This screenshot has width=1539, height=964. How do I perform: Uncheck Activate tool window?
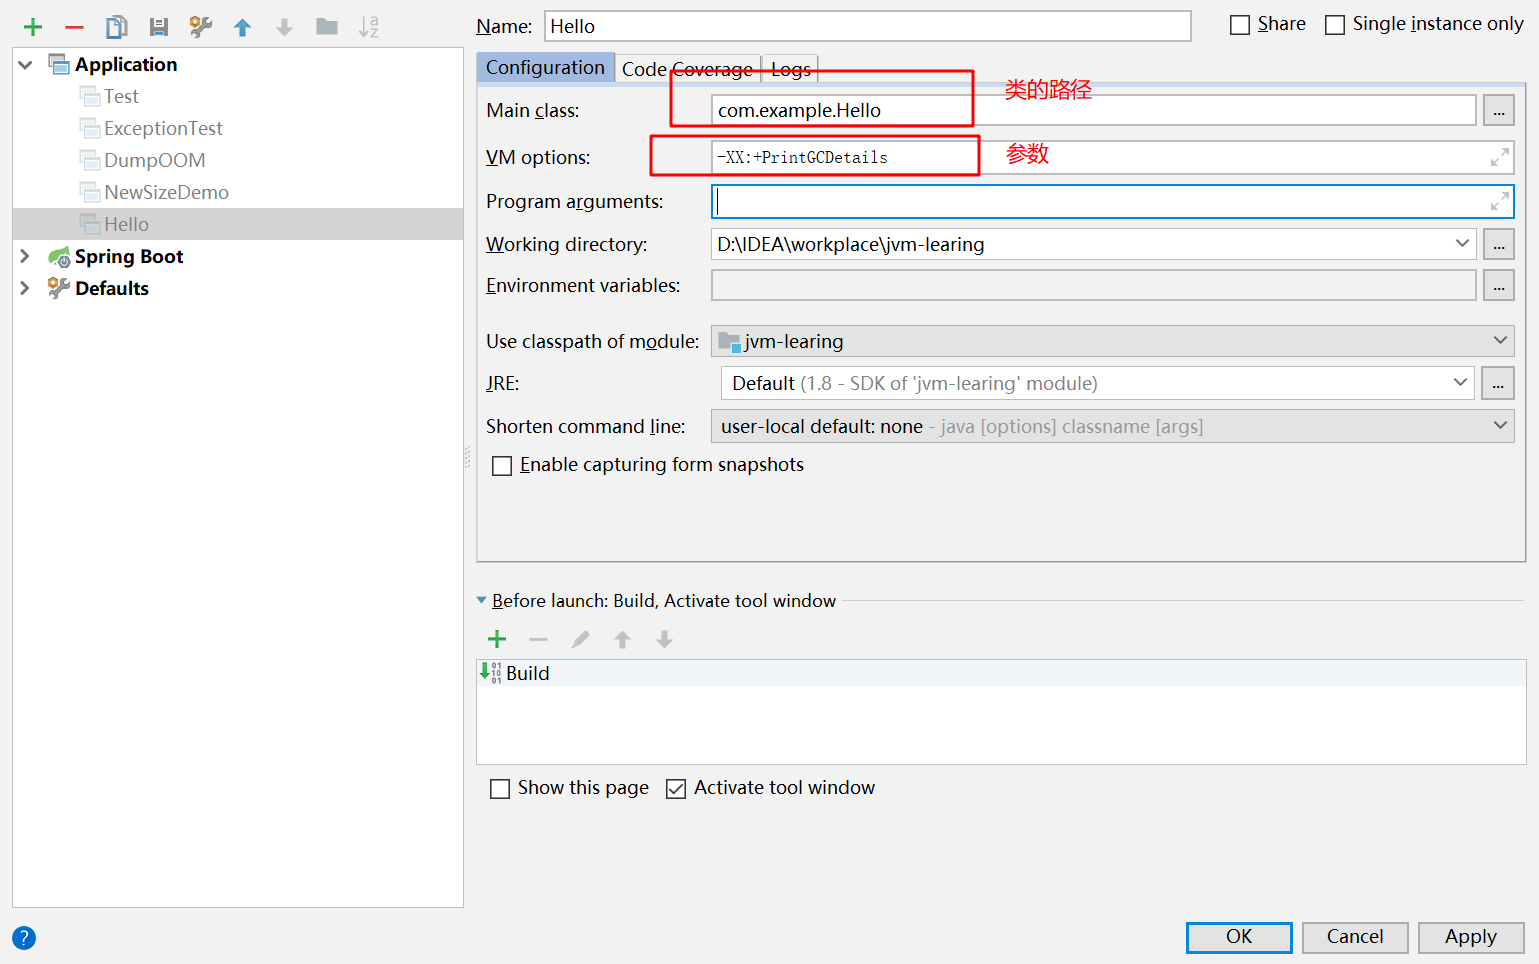[x=676, y=789]
